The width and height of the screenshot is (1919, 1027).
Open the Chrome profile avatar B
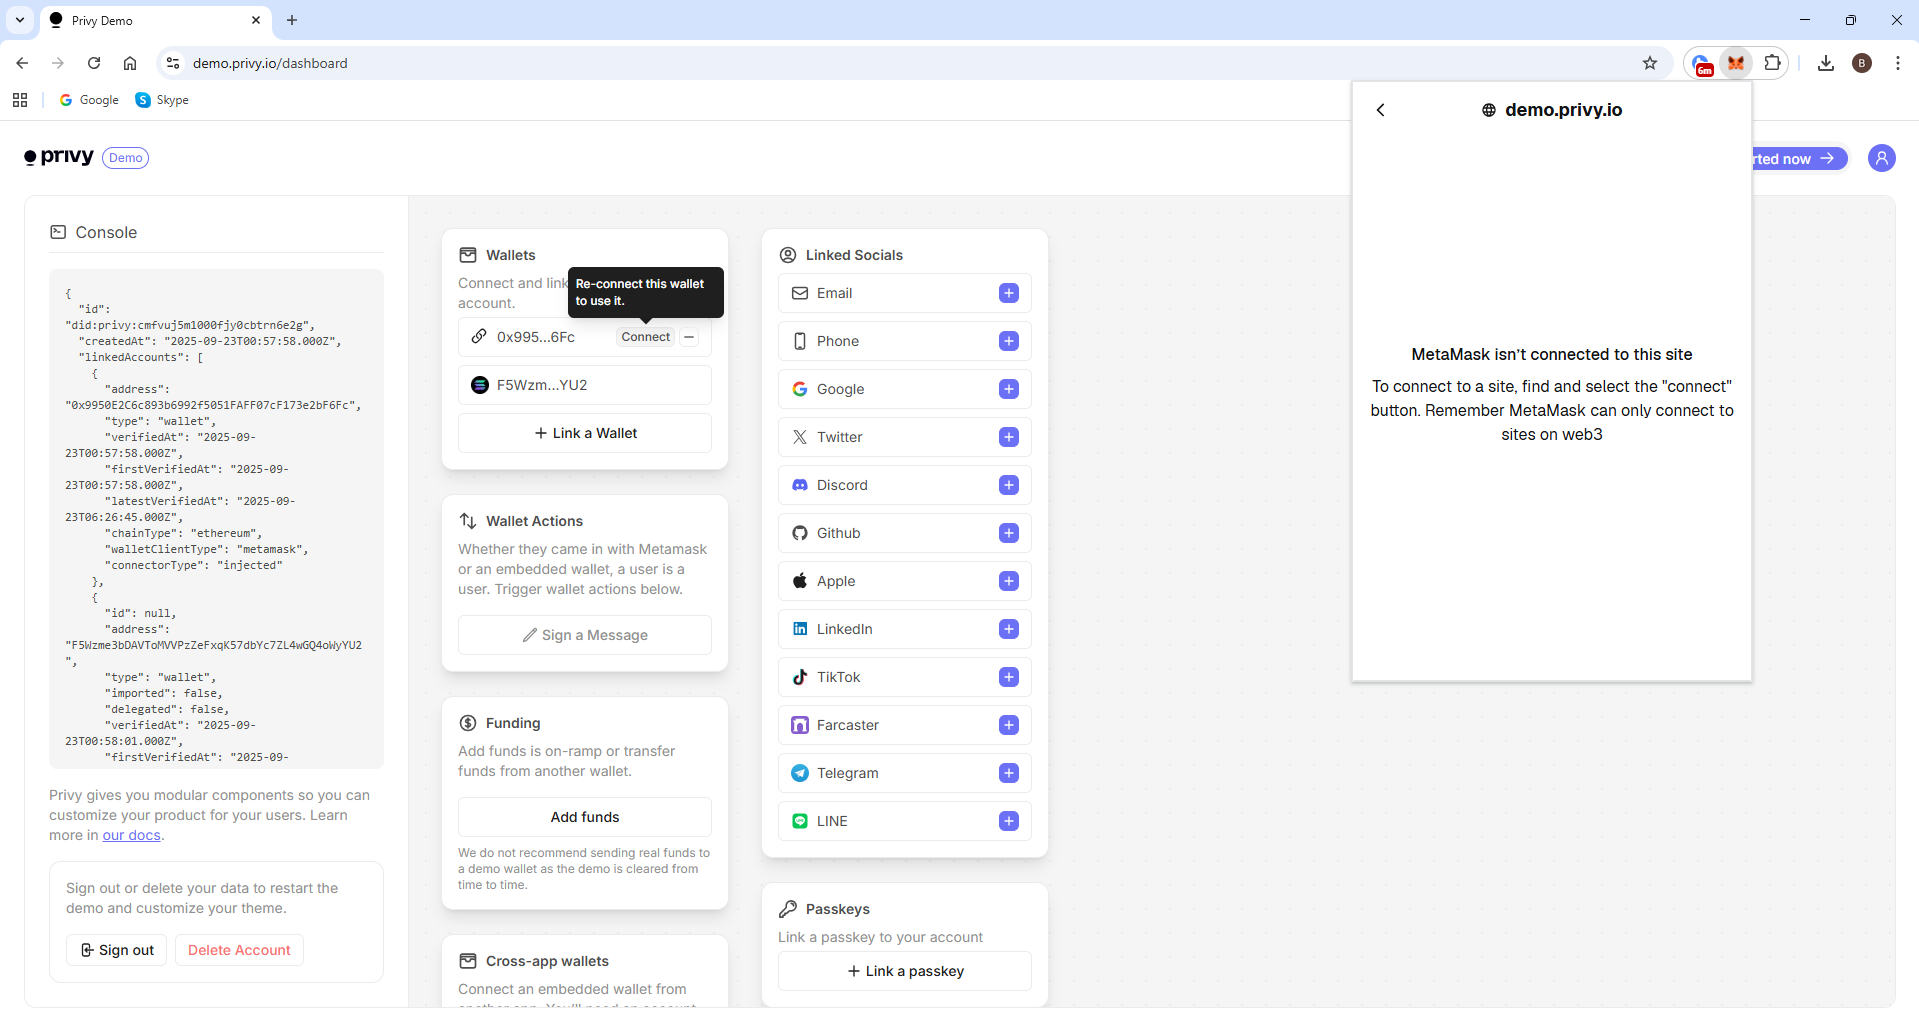[1862, 63]
